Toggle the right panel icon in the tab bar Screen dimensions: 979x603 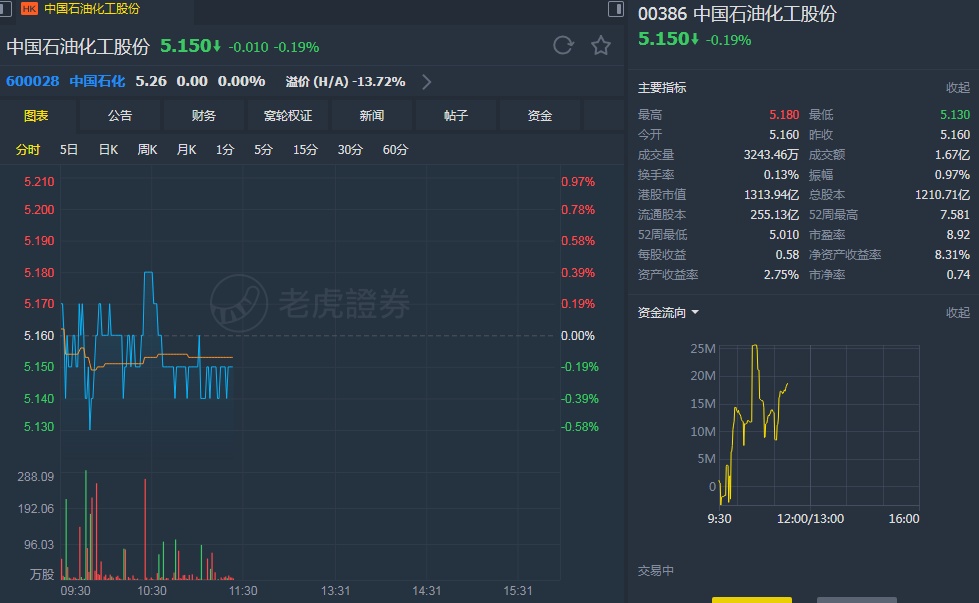(616, 9)
